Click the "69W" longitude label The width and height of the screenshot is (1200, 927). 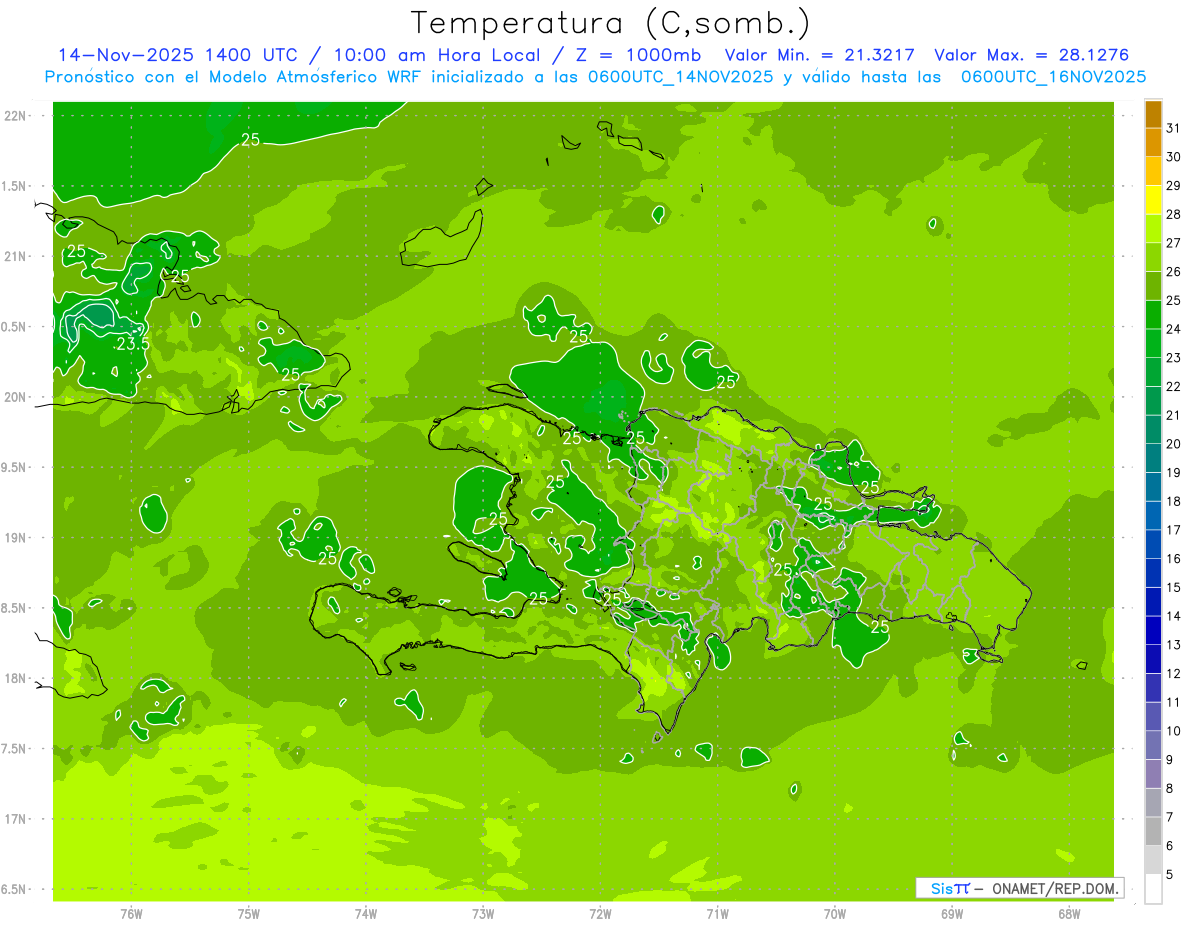point(952,914)
